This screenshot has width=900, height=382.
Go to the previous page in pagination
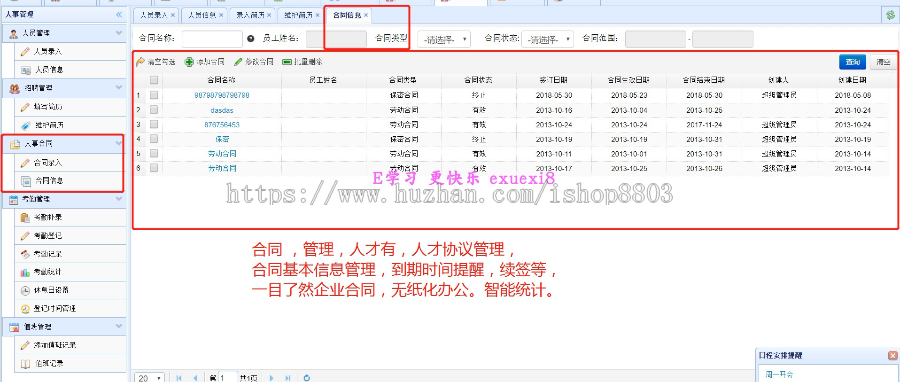195,378
